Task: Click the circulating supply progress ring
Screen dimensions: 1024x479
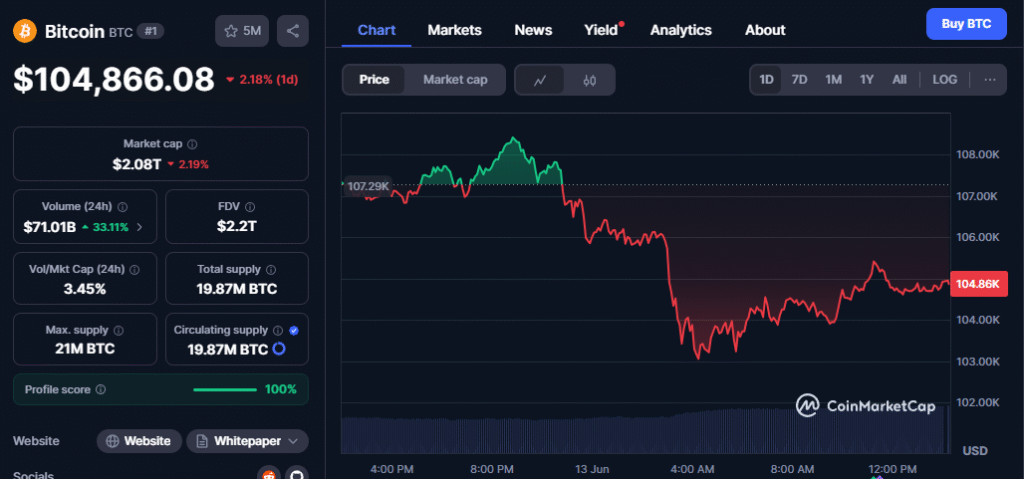Action: tap(279, 349)
